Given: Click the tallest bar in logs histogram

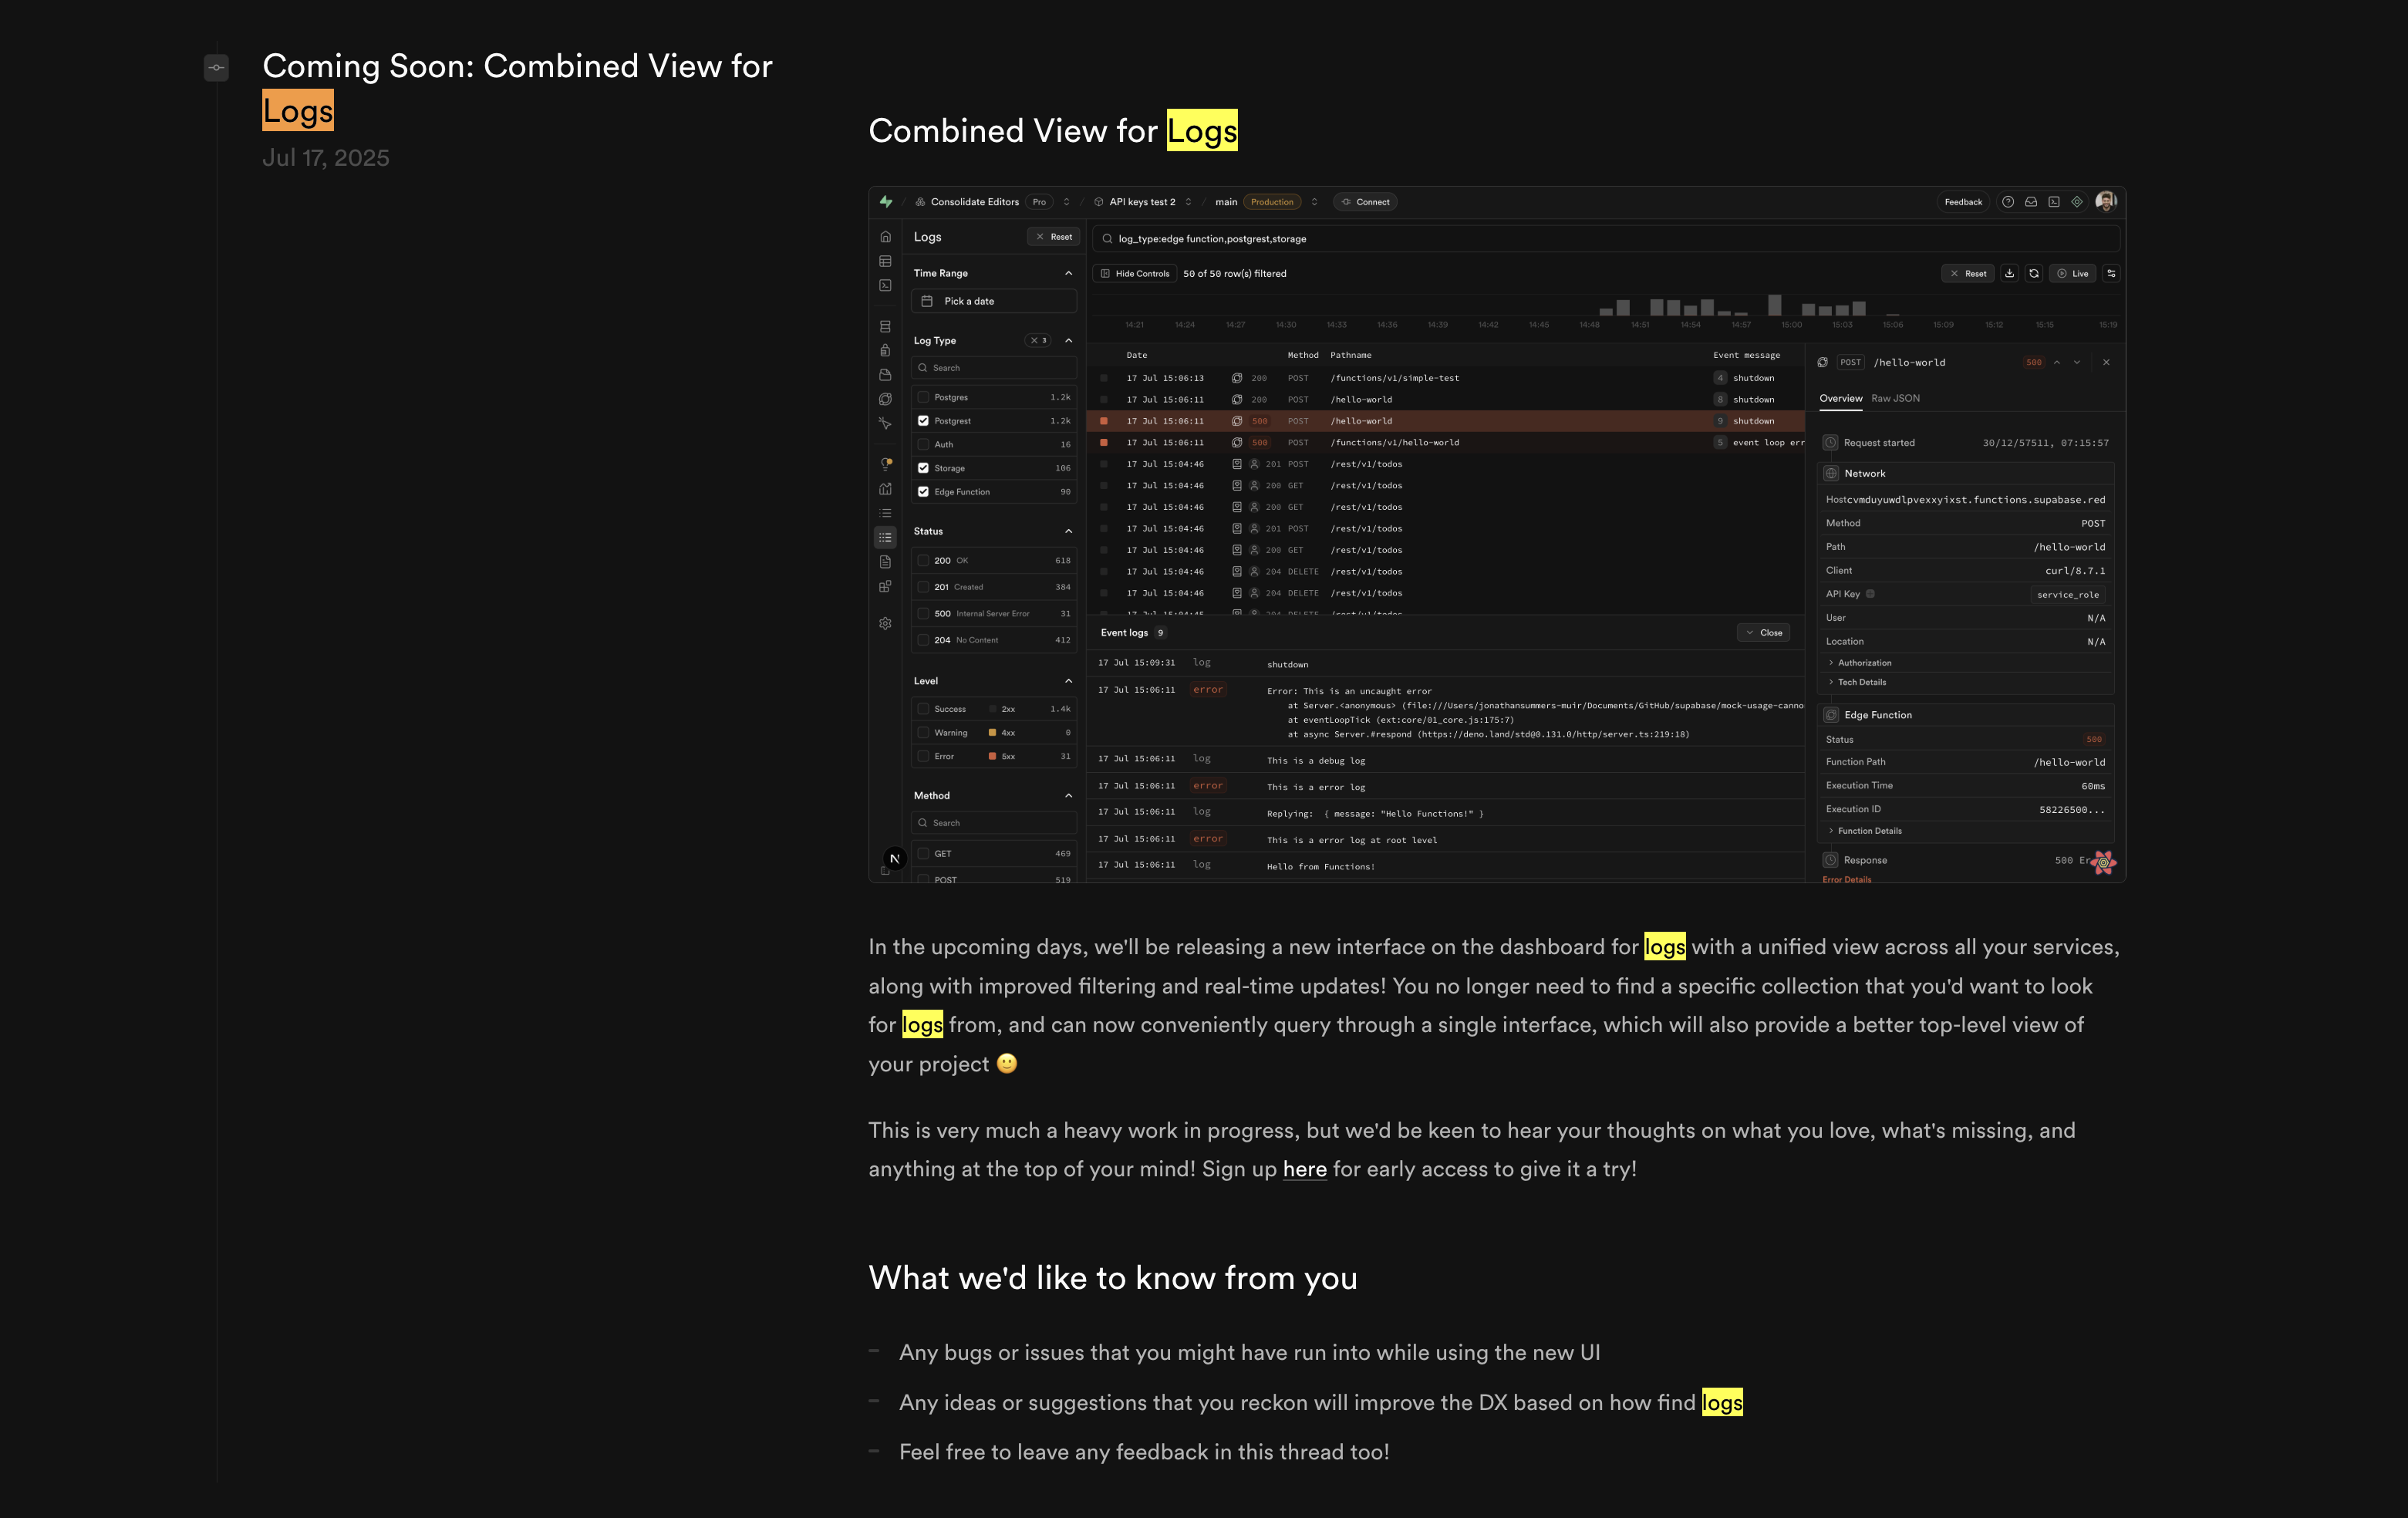Looking at the screenshot, I should click(1774, 304).
